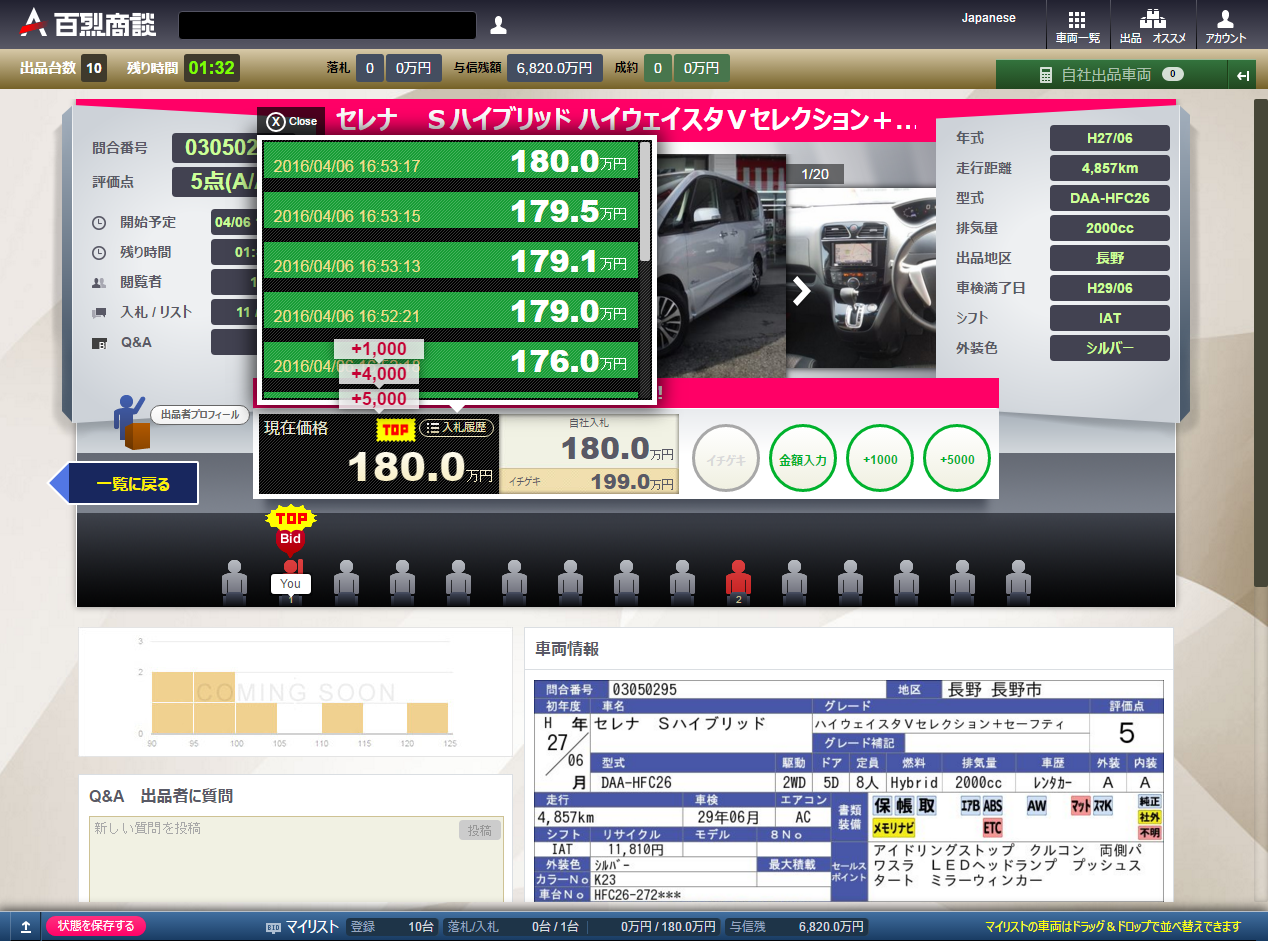This screenshot has width=1268, height=941.
Task: Click the 'You' bidder seat marker
Action: coord(290,584)
